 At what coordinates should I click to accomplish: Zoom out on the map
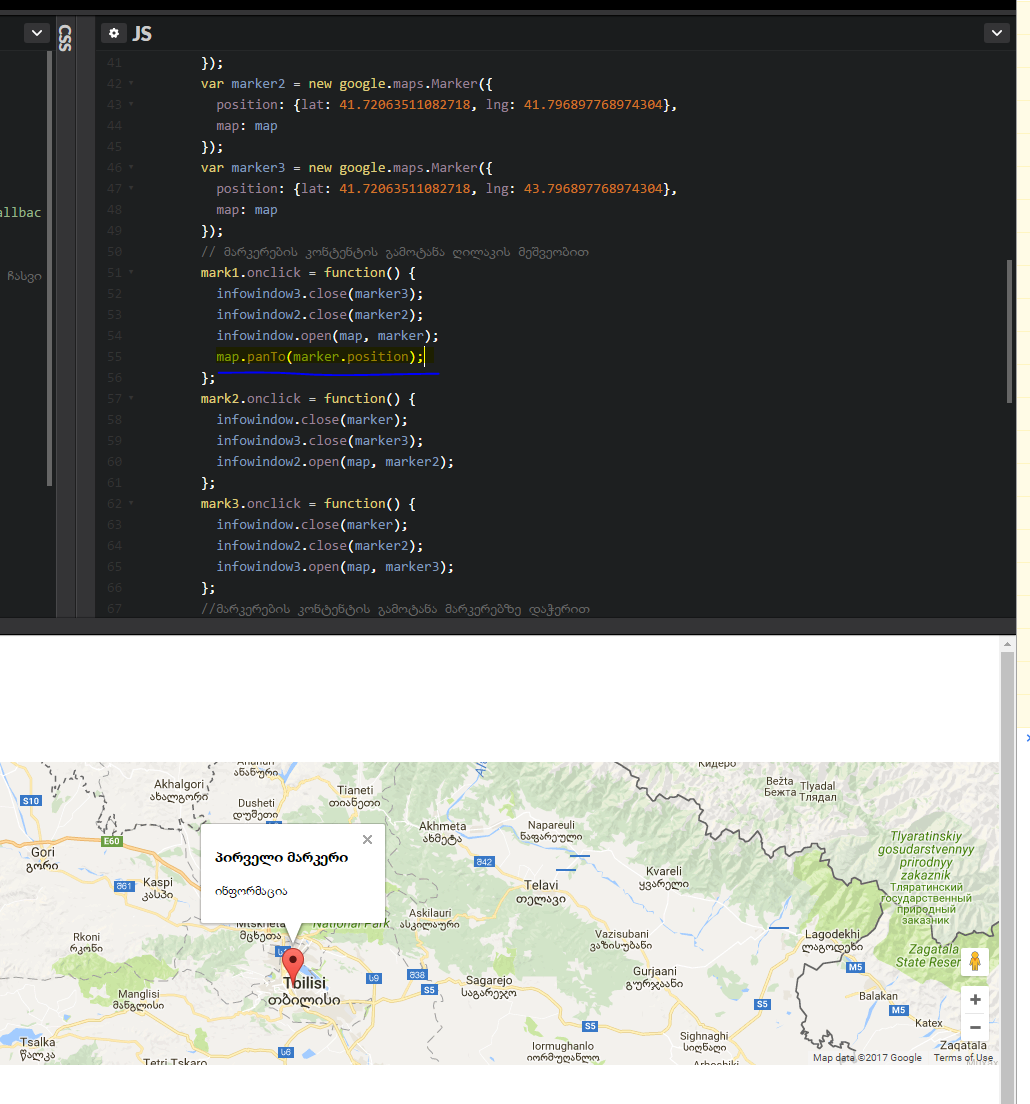[x=974, y=1028]
